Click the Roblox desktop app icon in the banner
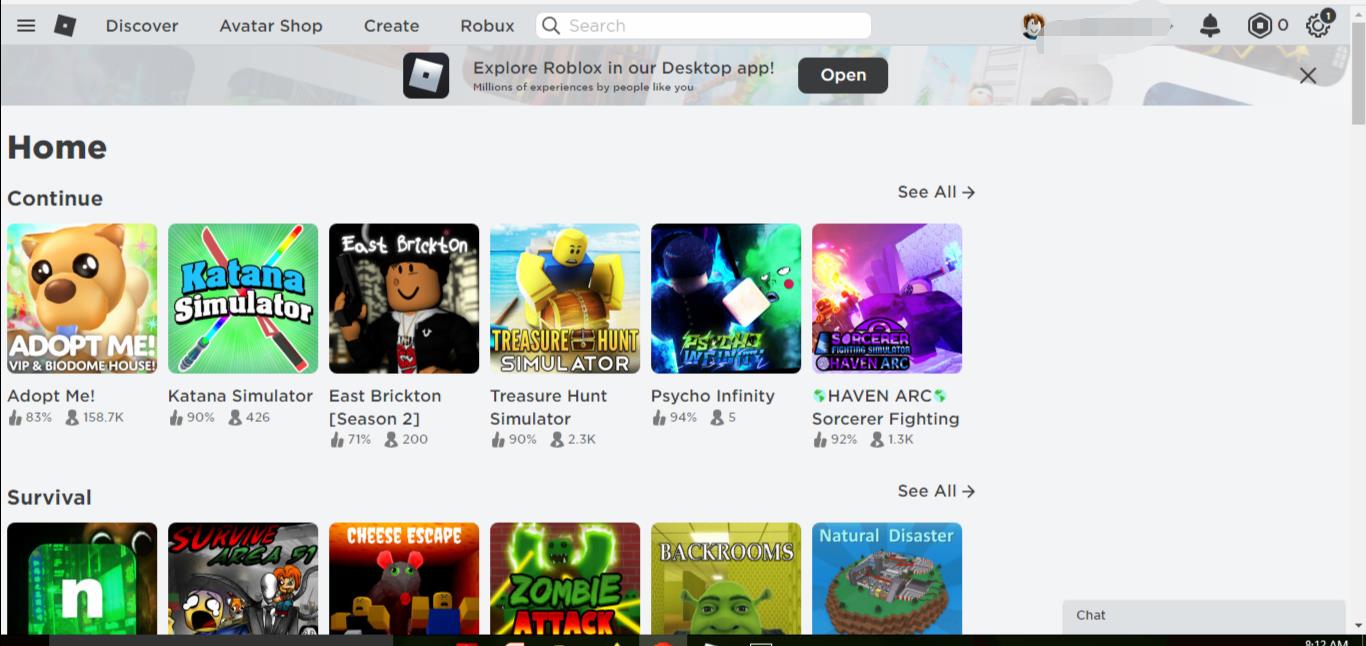Viewport: 1366px width, 646px height. (426, 76)
